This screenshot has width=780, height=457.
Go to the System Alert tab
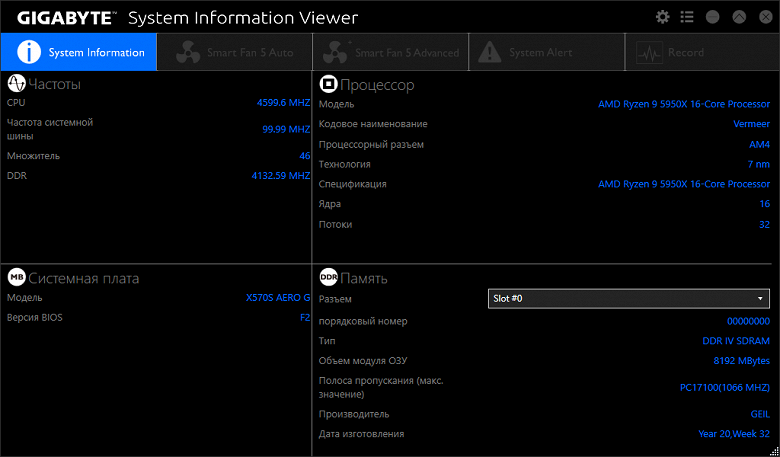[546, 52]
